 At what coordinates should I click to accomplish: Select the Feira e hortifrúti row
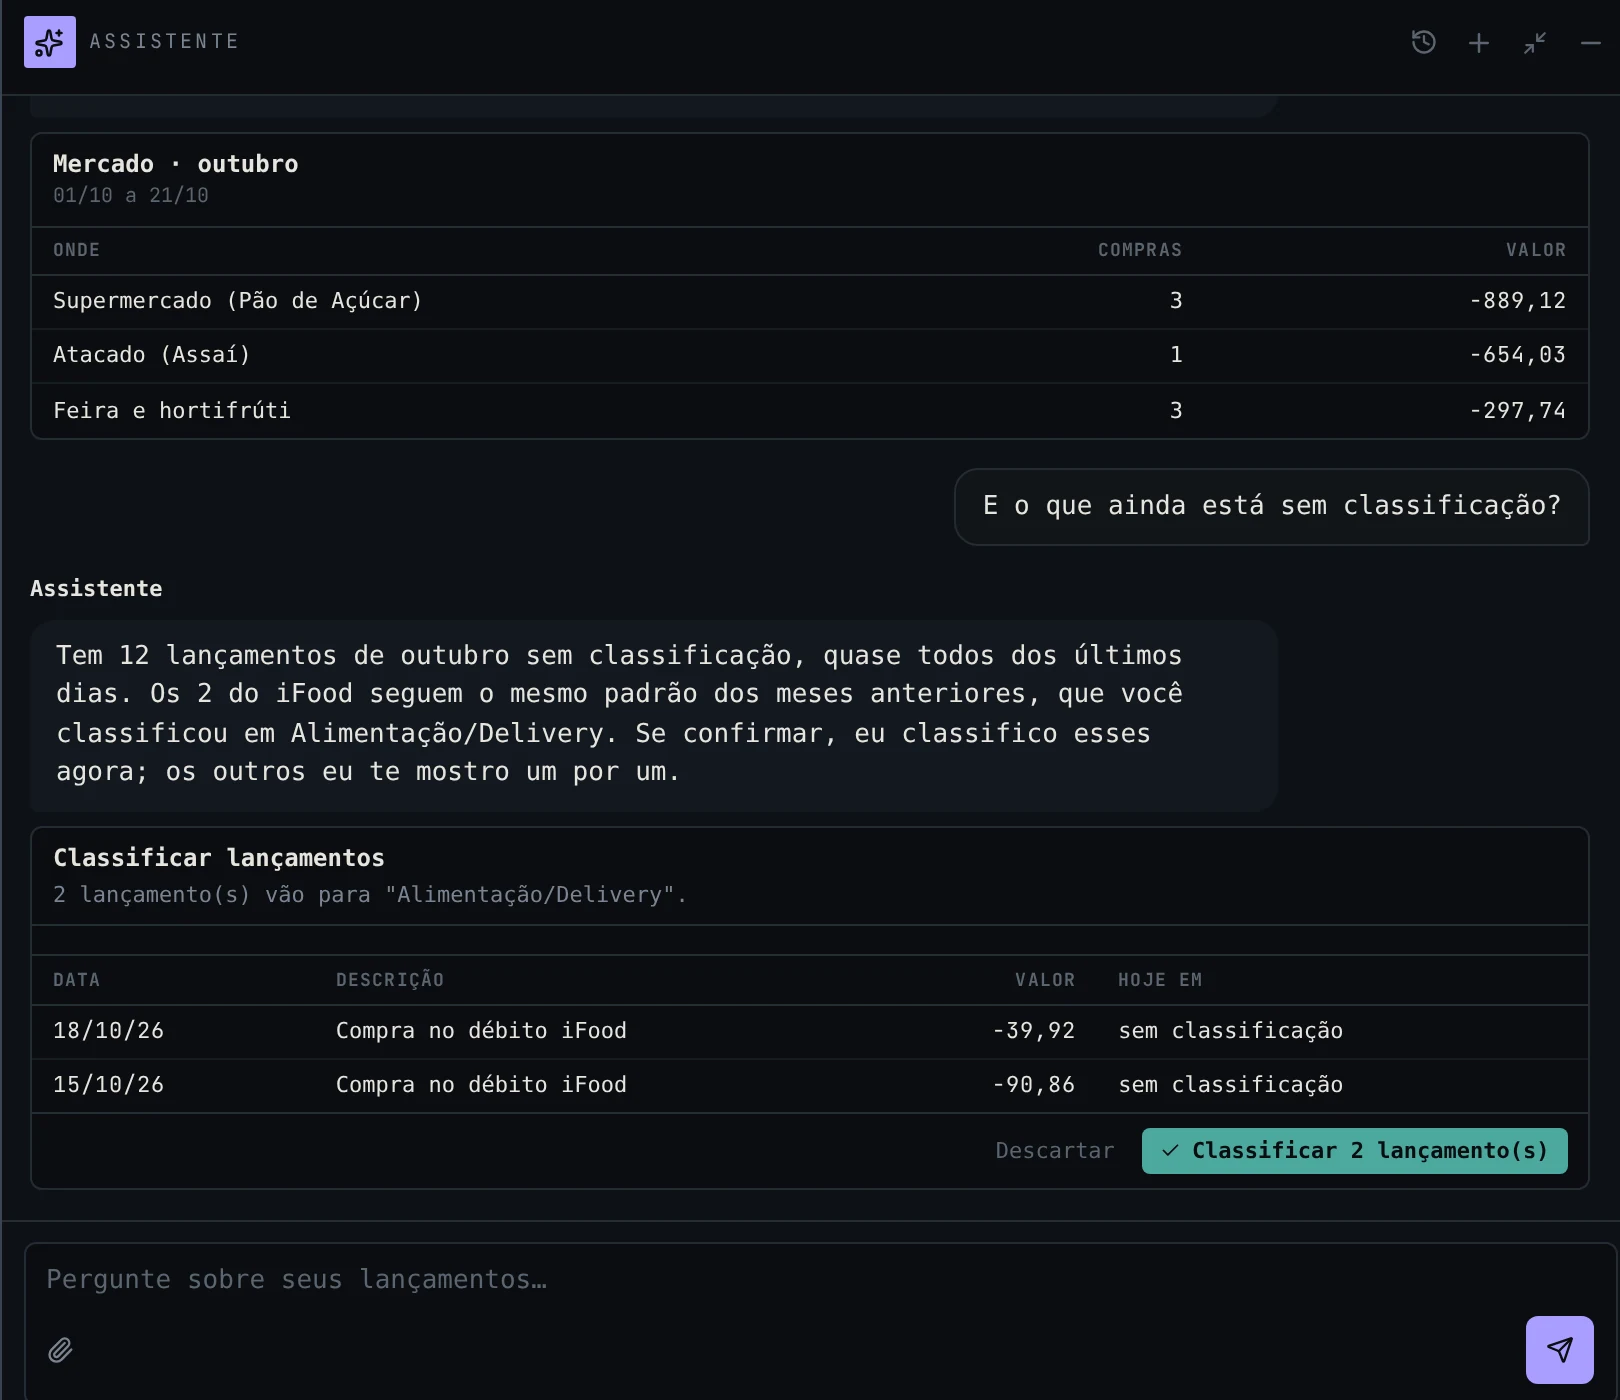click(x=810, y=410)
